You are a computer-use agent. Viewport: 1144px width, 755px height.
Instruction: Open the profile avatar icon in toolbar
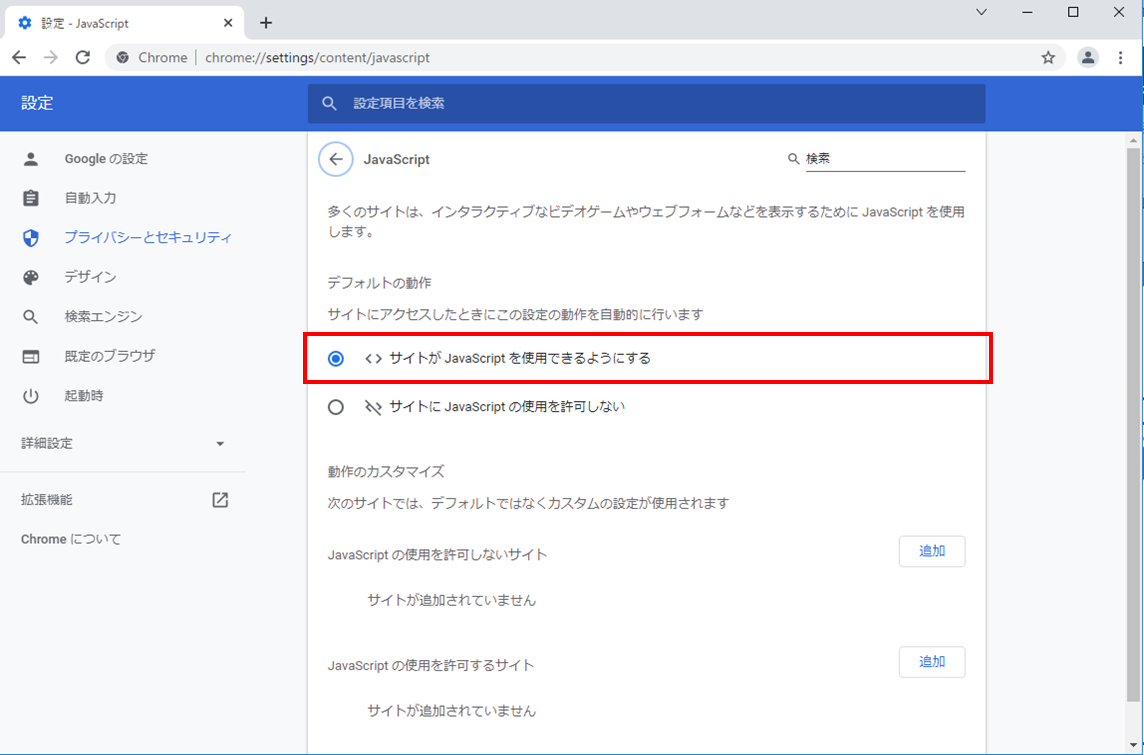click(x=1088, y=58)
